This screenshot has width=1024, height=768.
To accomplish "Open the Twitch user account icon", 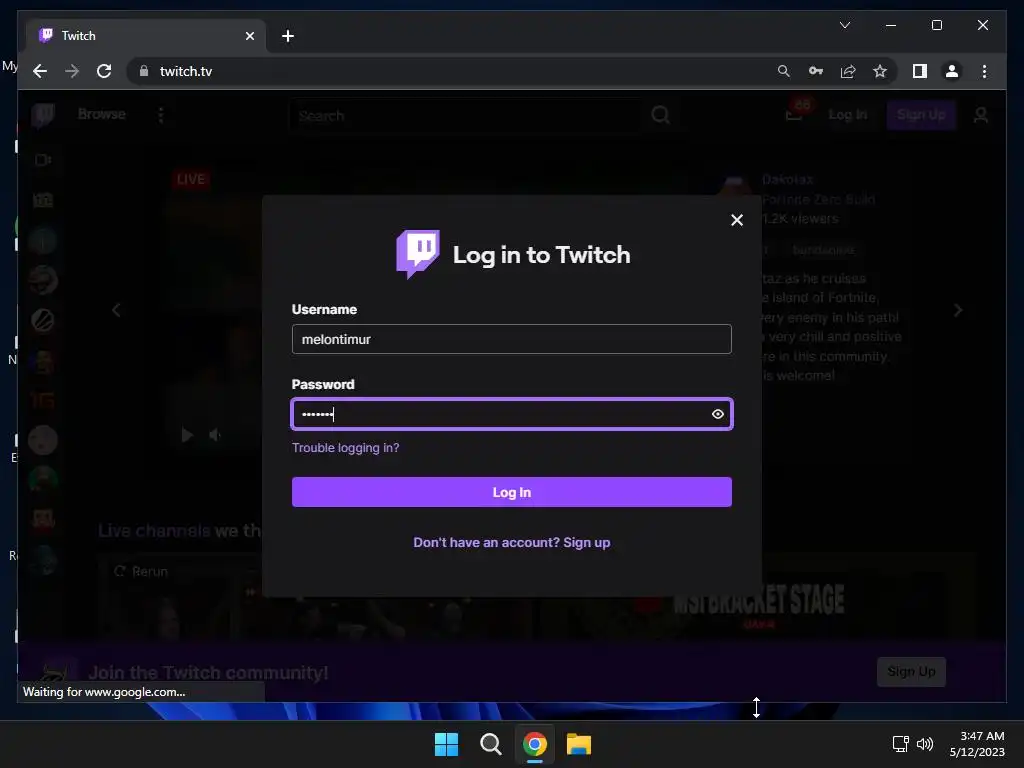I will [980, 115].
